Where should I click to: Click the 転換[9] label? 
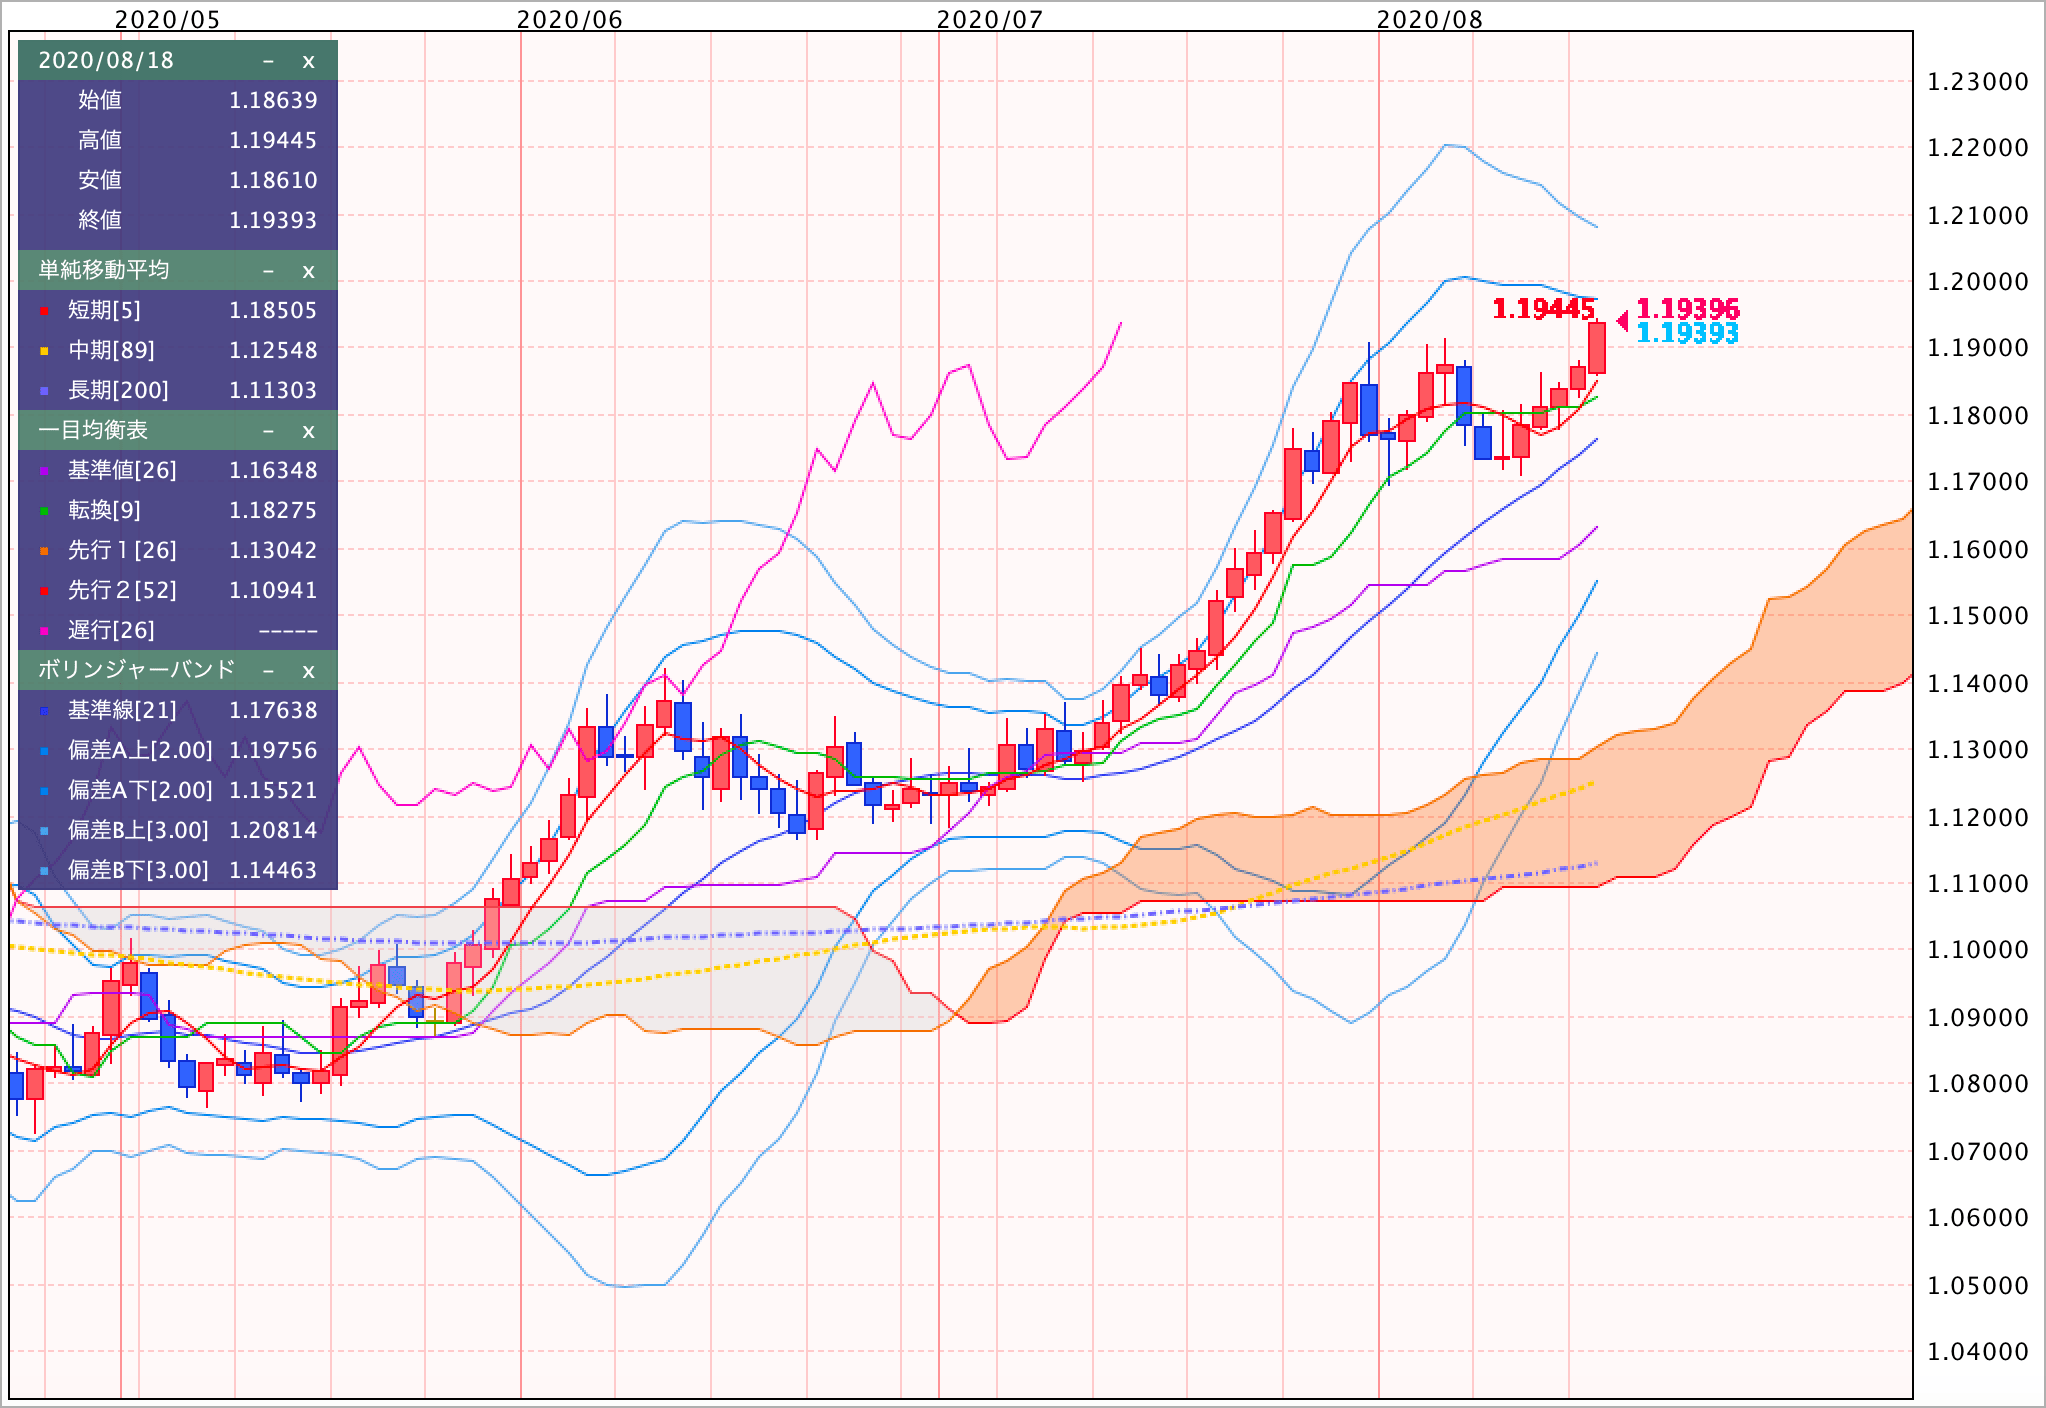coord(104,511)
